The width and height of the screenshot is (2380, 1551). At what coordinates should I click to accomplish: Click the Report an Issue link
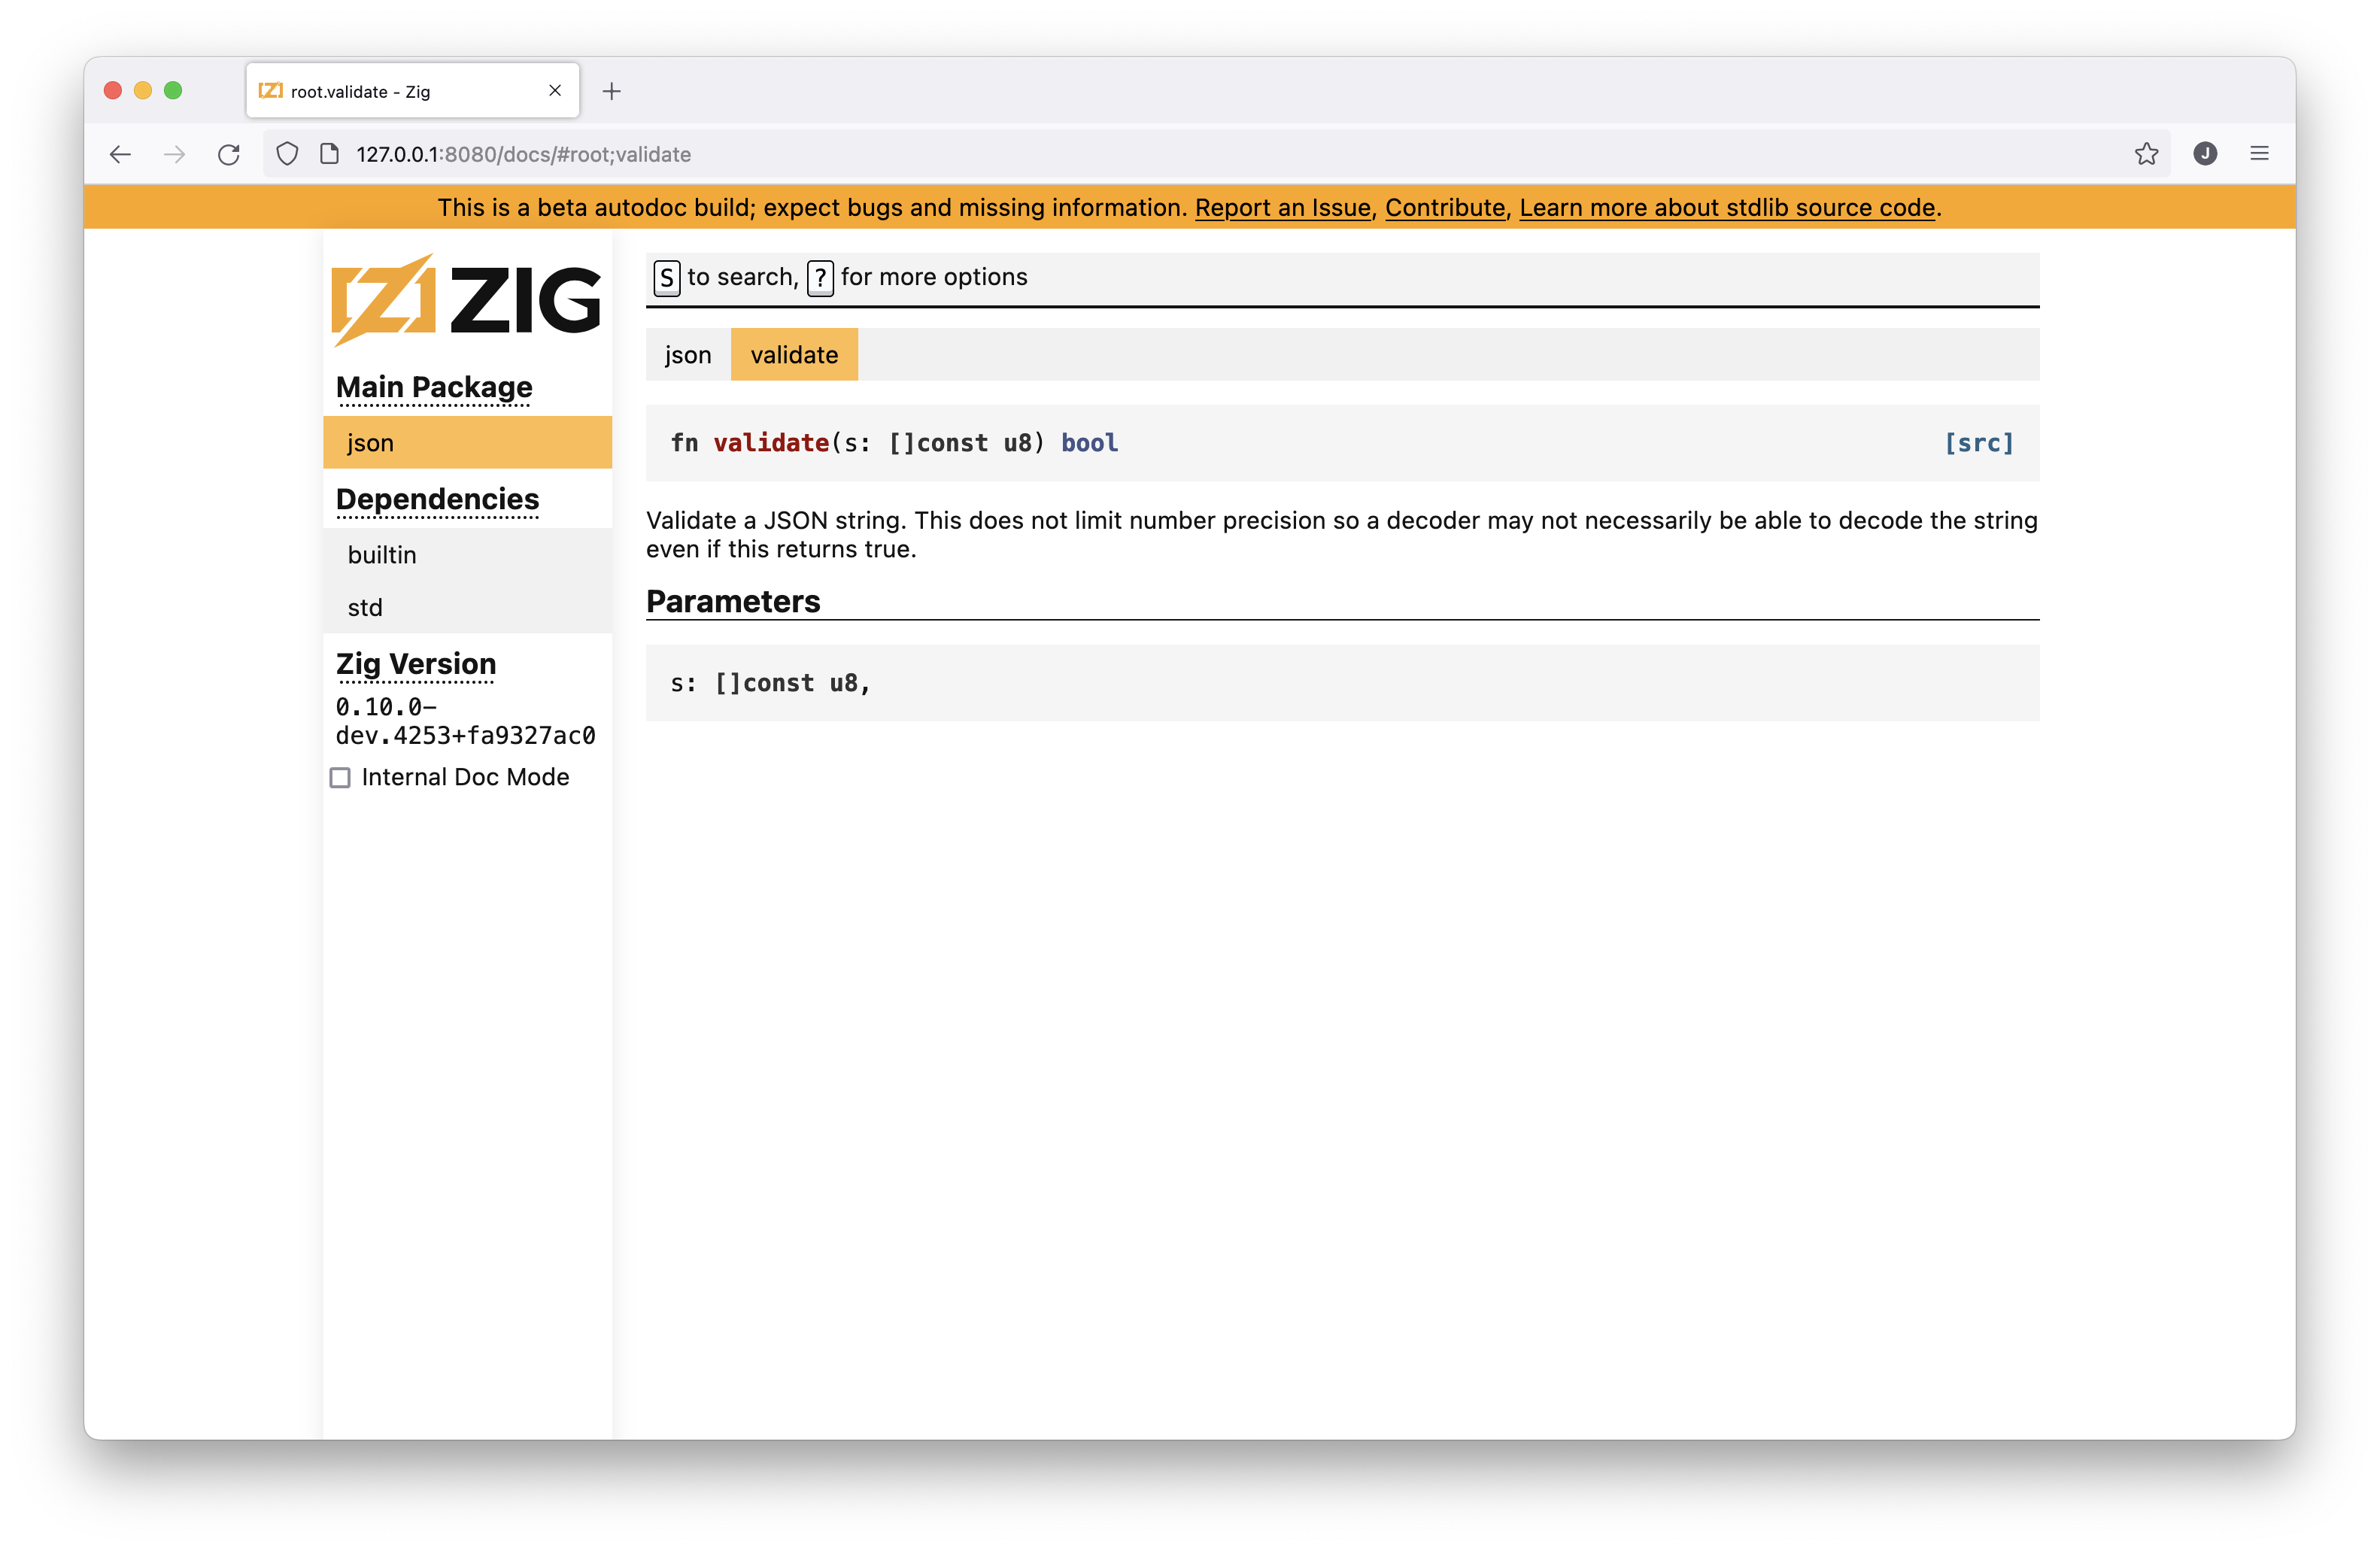tap(1282, 207)
